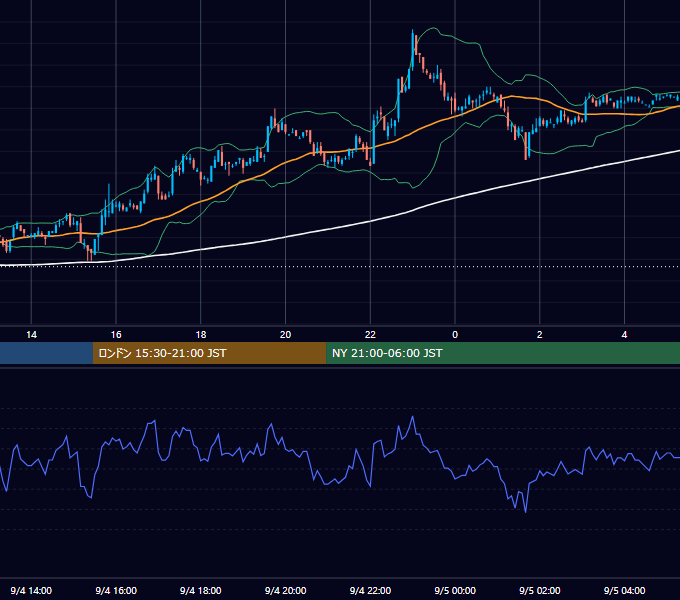Click the '9/4 18:00' oscillator time label
Screen dimensions: 680x600
[201, 590]
